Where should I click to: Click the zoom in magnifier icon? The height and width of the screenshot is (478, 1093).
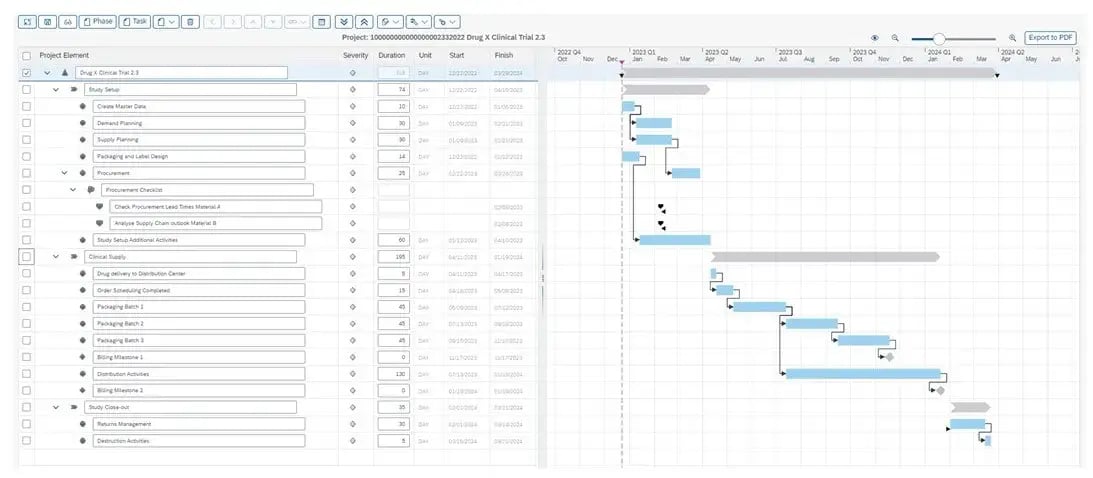click(x=1012, y=38)
